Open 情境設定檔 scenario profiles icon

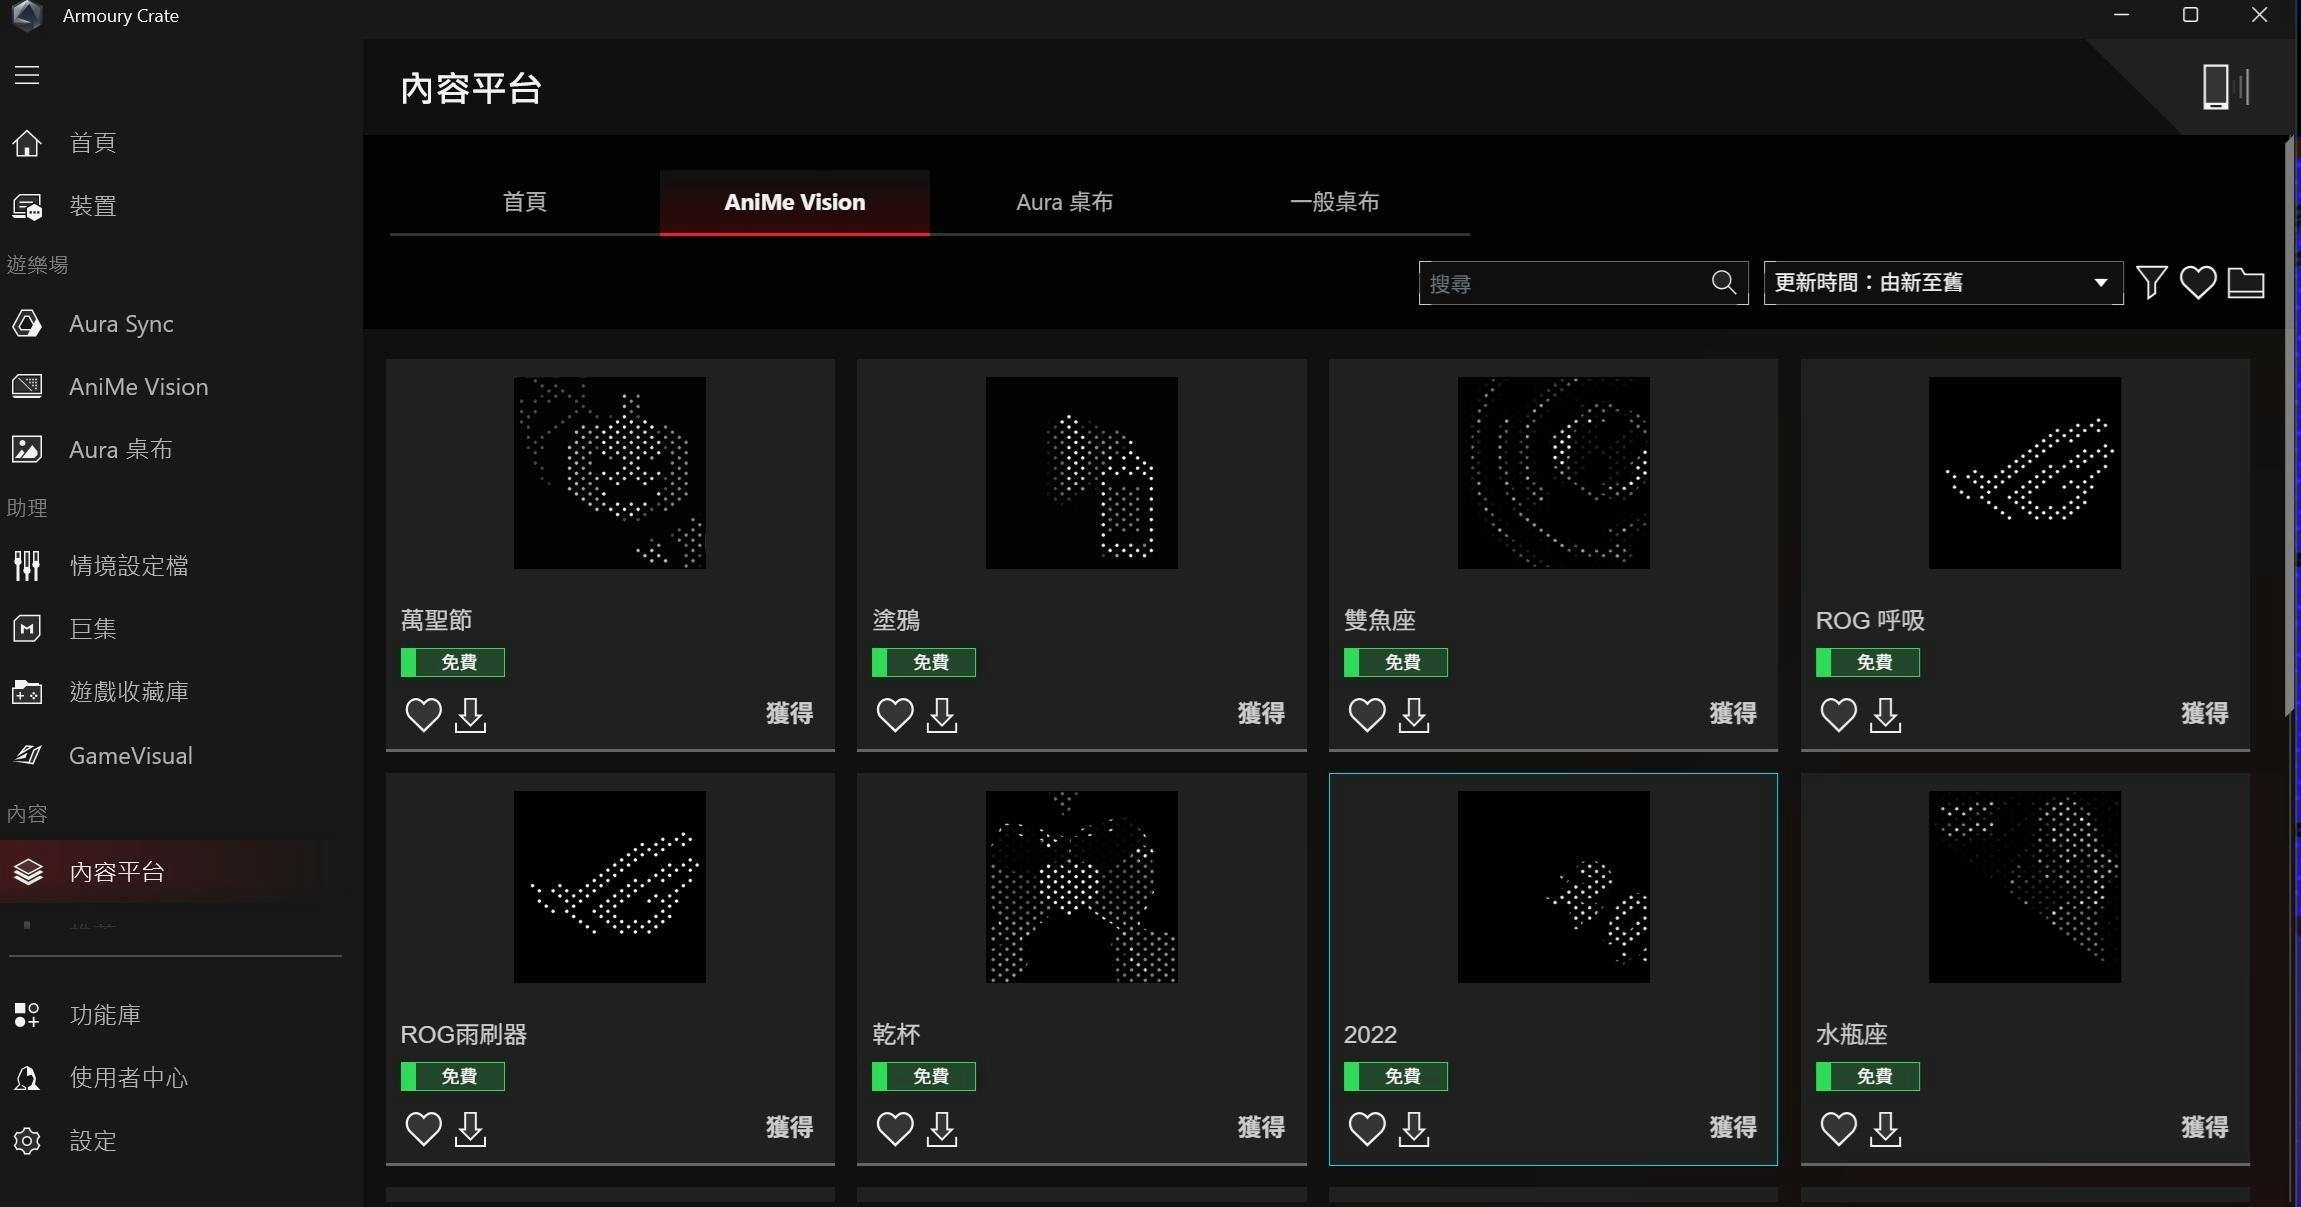coord(27,566)
